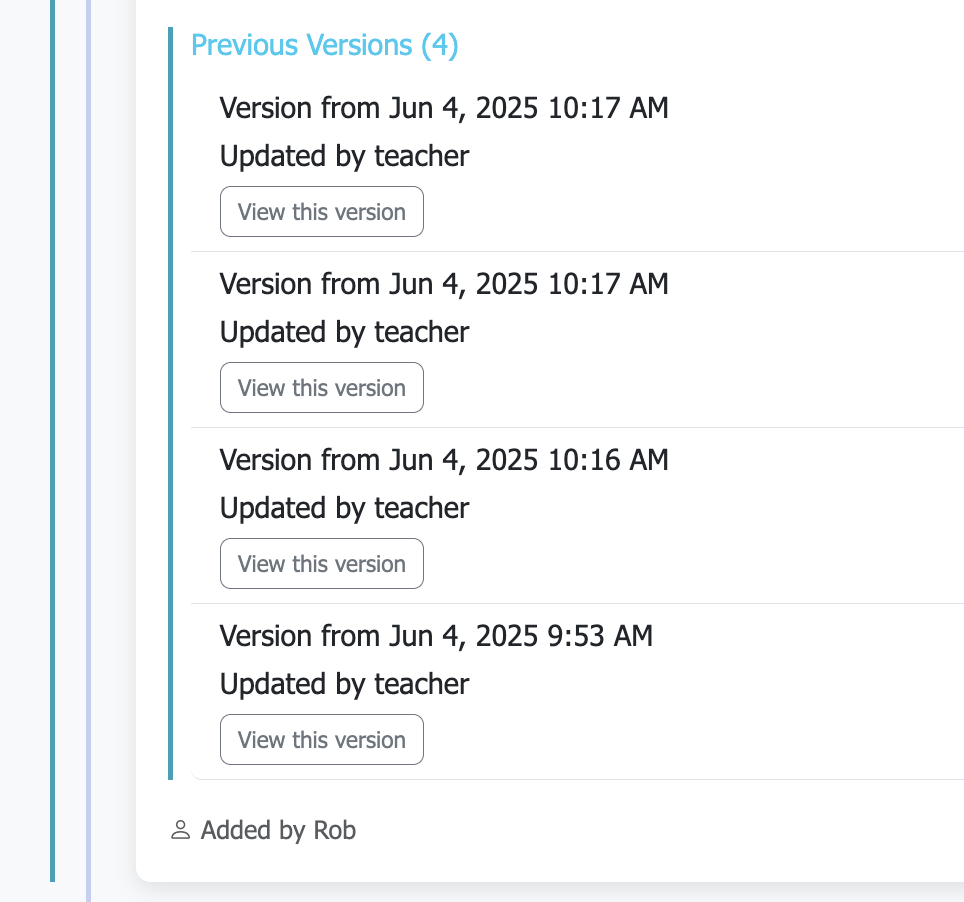Click the 'Version from Jun 4, 2025 9:53 AM' title
The width and height of the screenshot is (964, 902).
(x=435, y=636)
